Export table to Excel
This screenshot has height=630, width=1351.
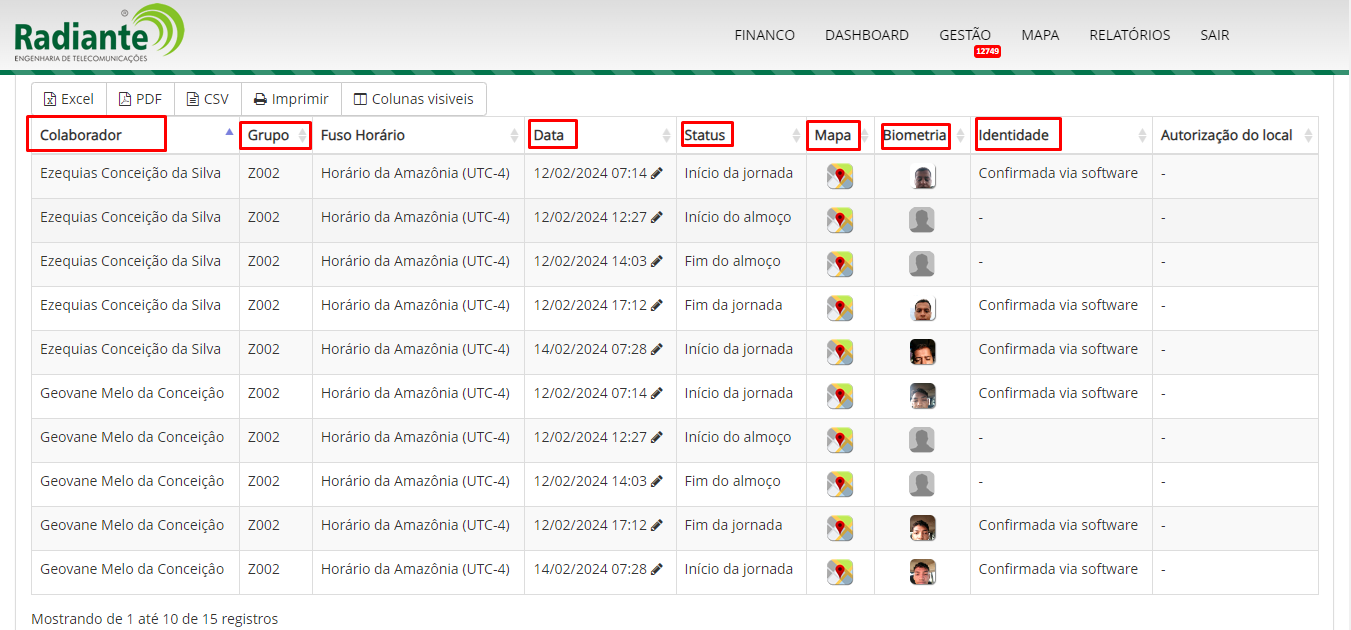(x=69, y=99)
